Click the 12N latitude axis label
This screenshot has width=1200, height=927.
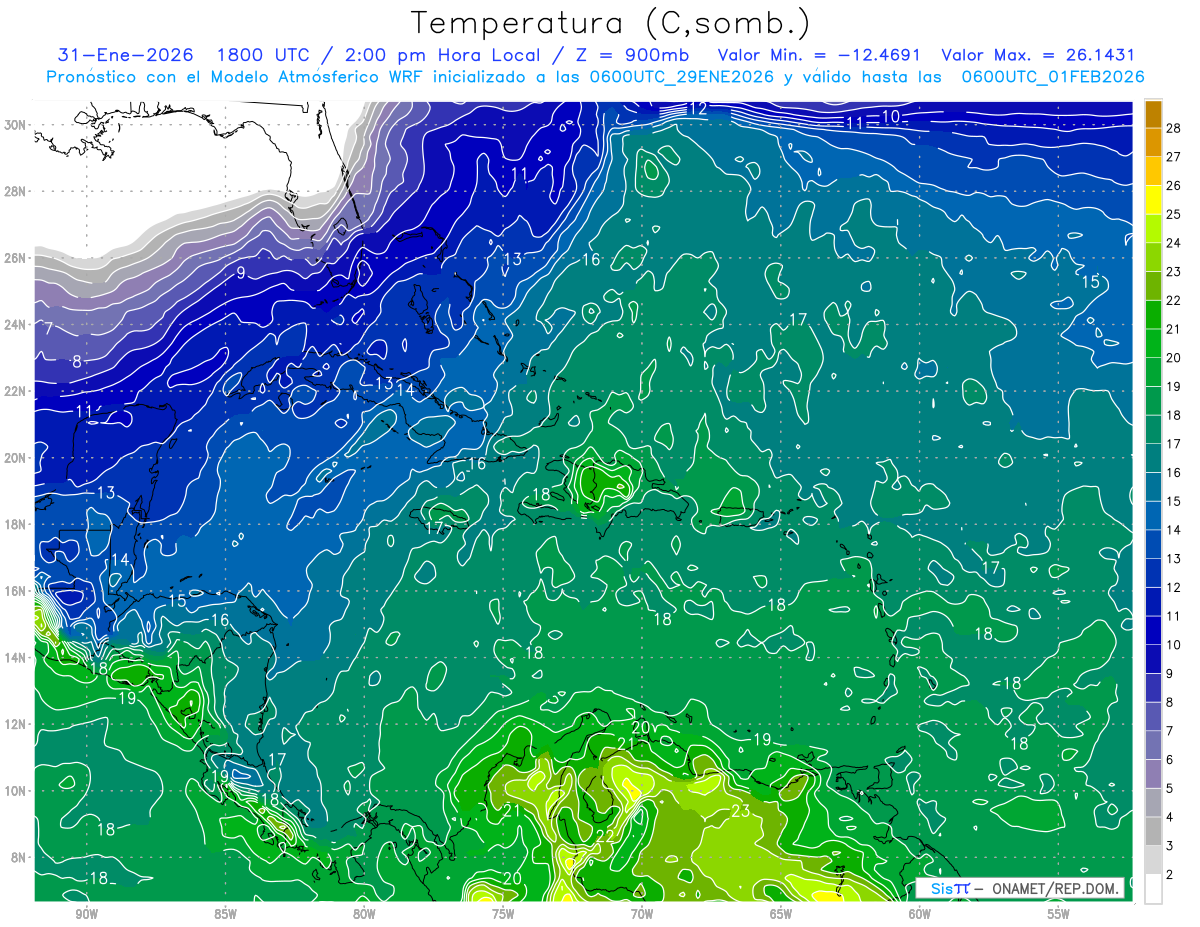[x=16, y=724]
